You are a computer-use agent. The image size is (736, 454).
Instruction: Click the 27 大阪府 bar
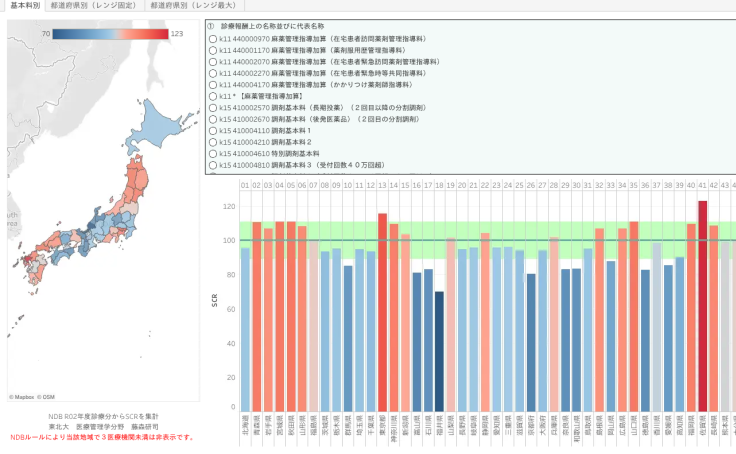click(542, 331)
